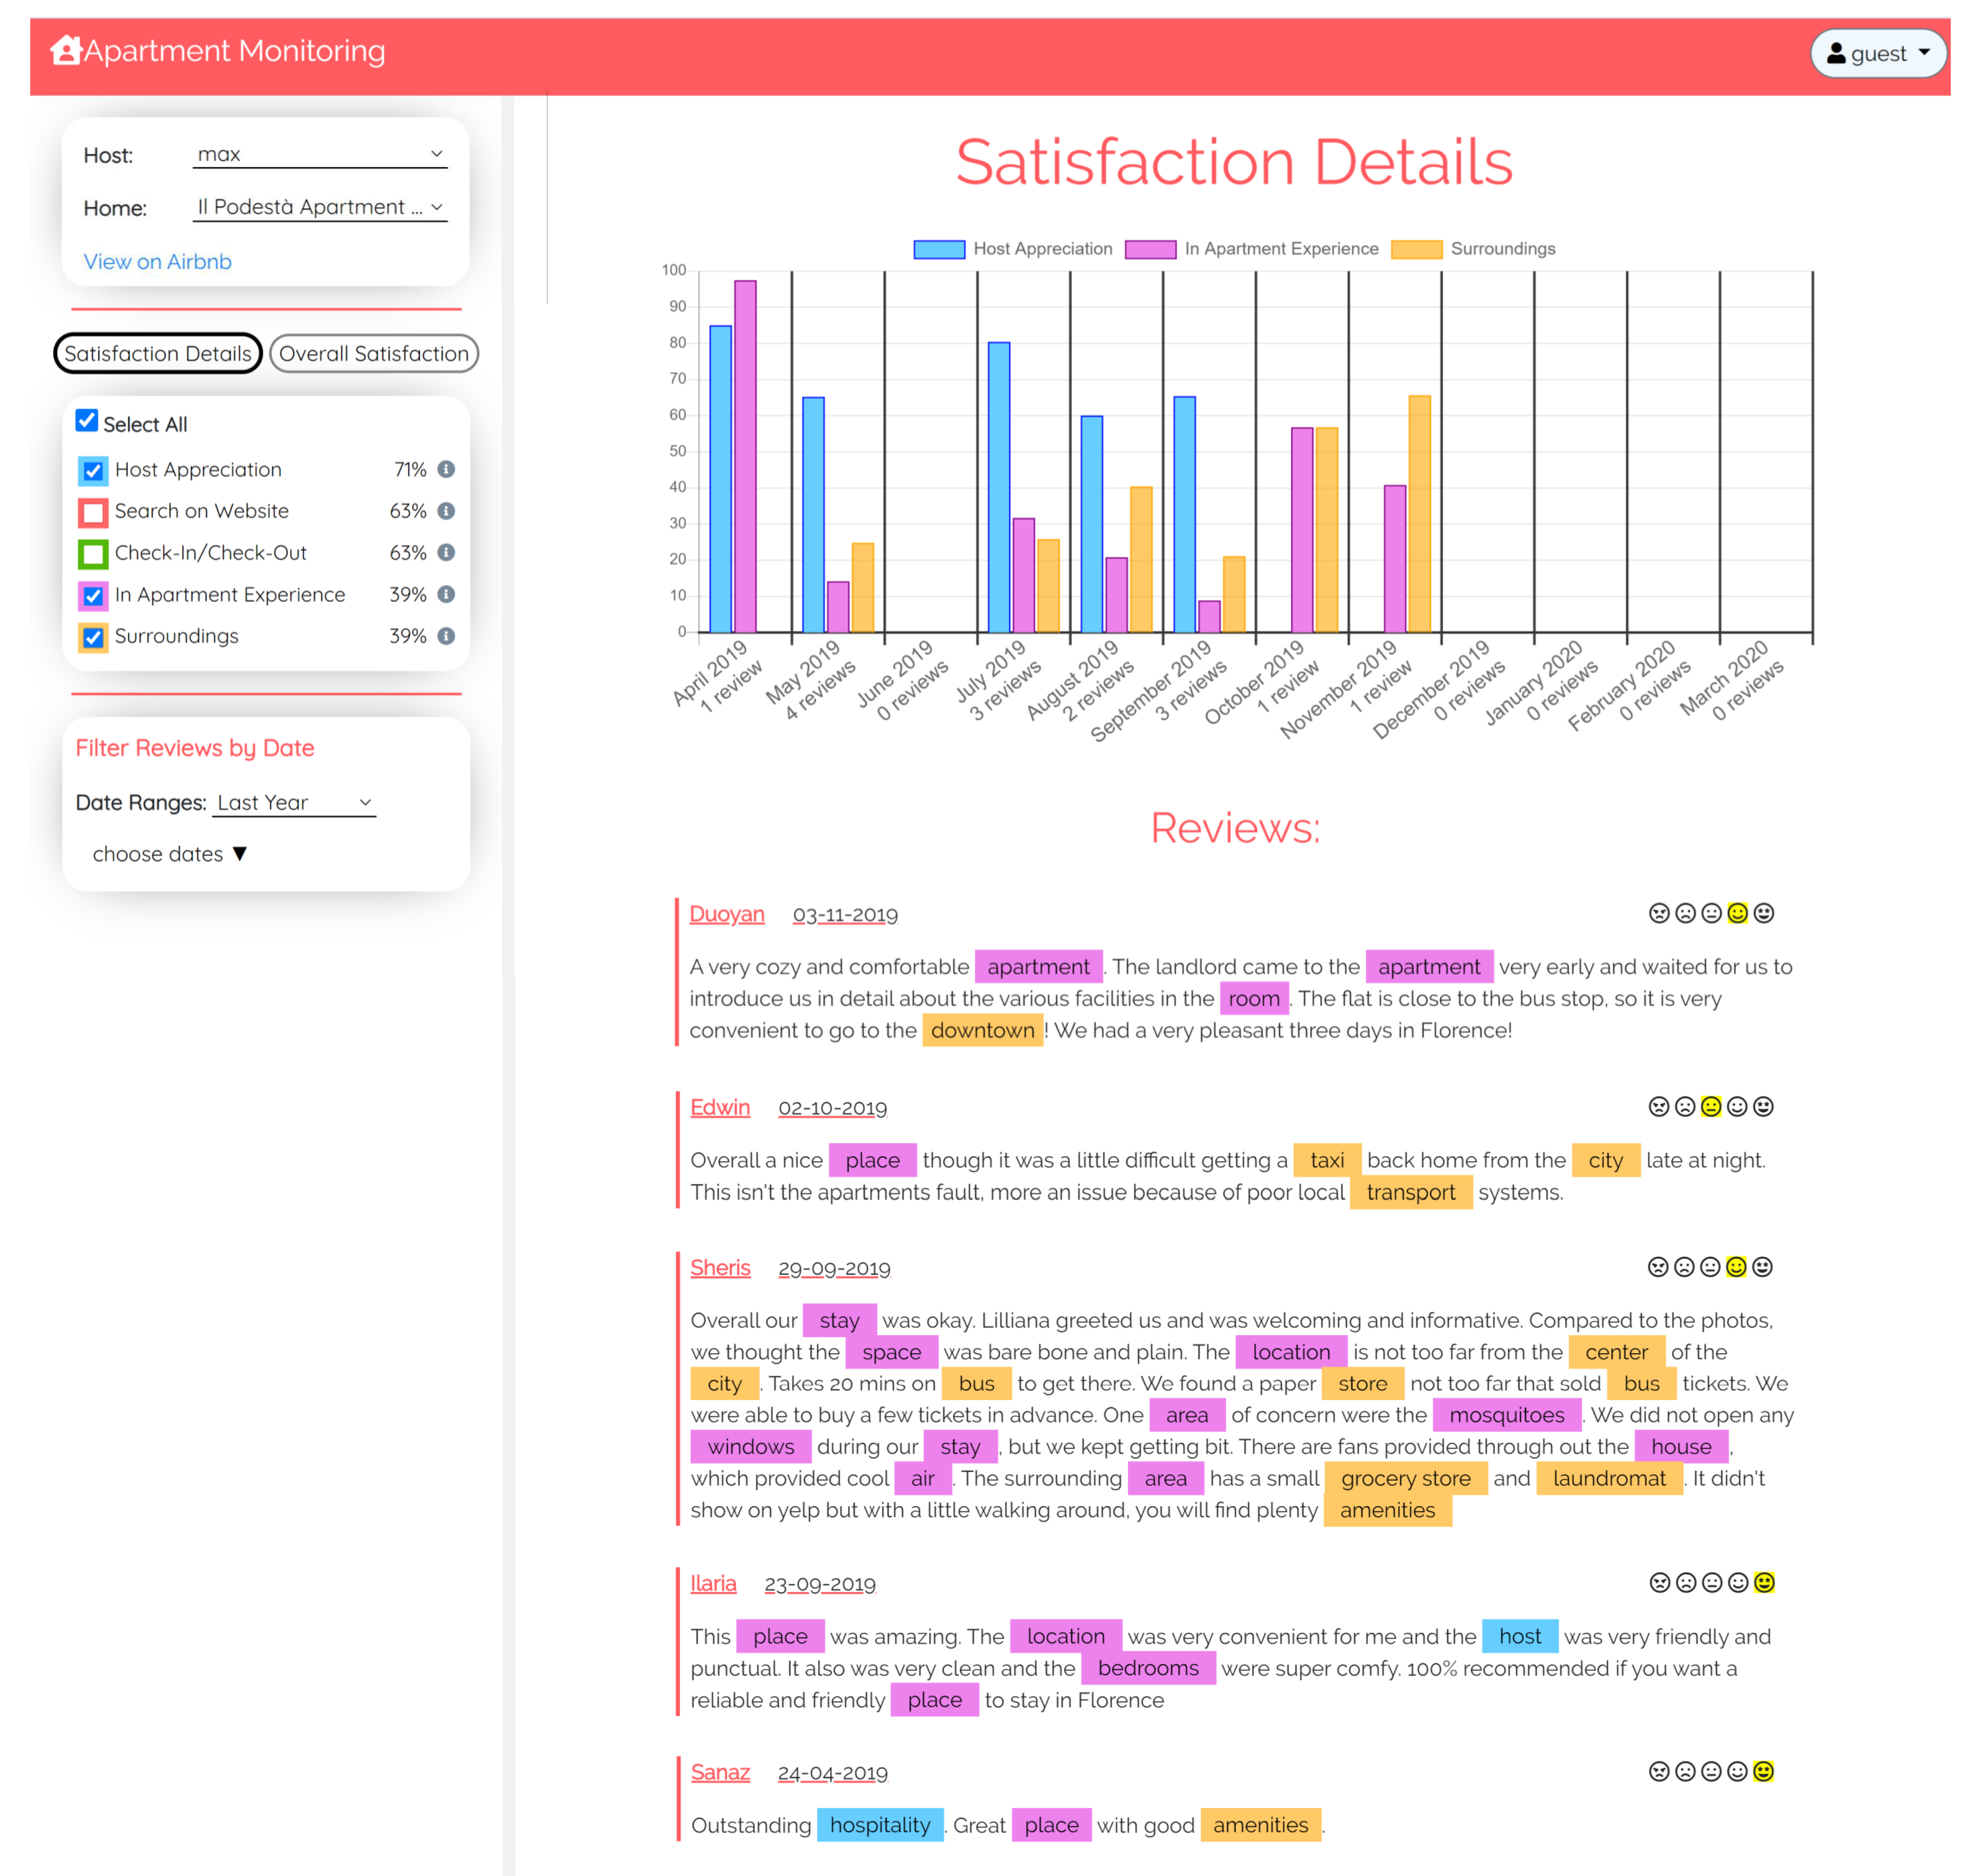
Task: Click yellow happiest face on Ilaria's review
Action: [x=1764, y=1582]
